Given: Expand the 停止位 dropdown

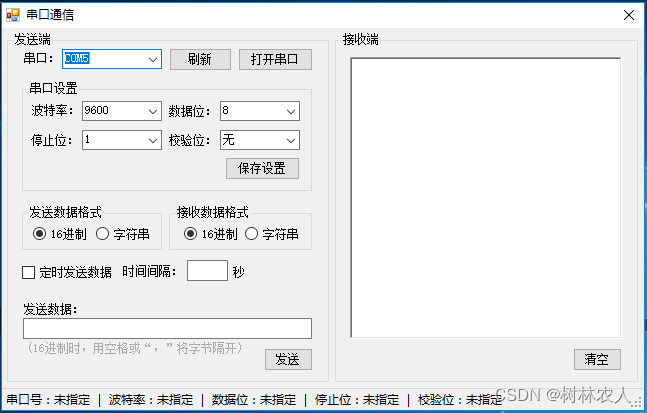Looking at the screenshot, I should (153, 140).
